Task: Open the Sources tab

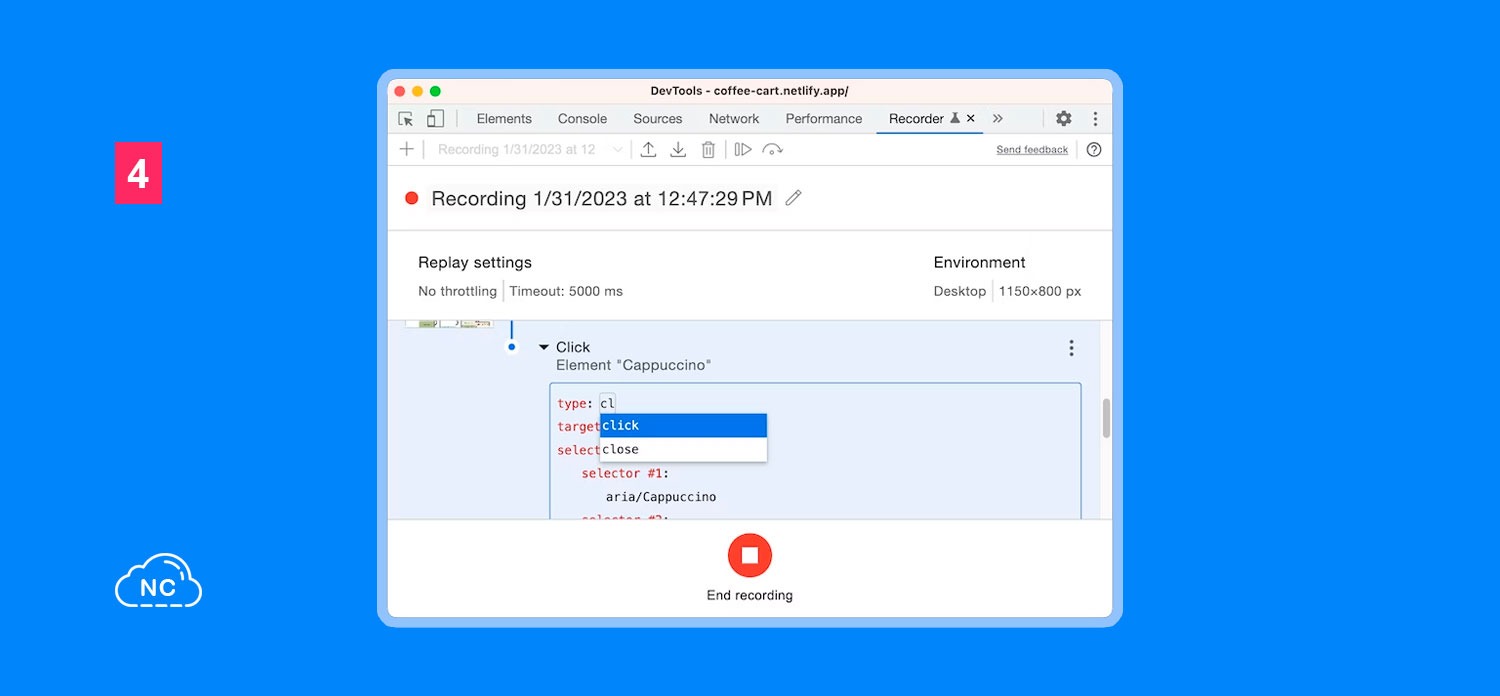Action: [x=657, y=118]
